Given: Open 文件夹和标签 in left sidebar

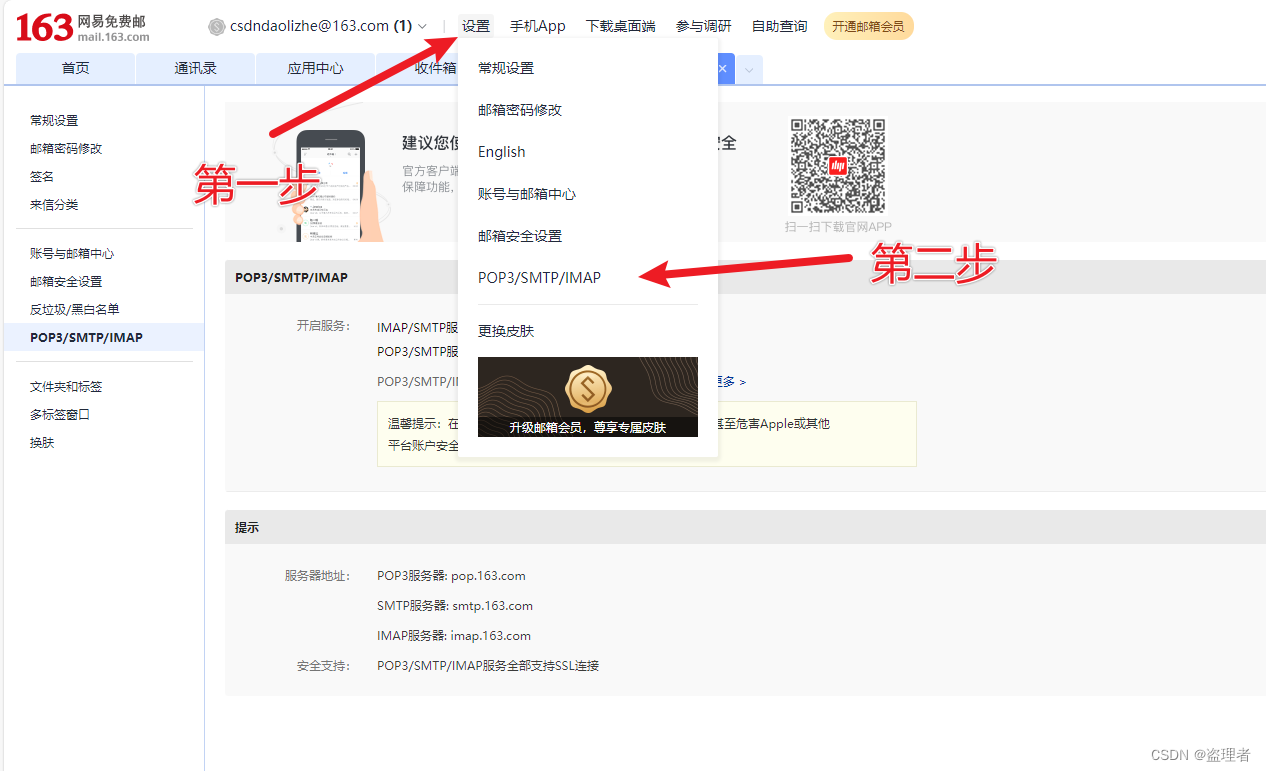Looking at the screenshot, I should (x=66, y=386).
